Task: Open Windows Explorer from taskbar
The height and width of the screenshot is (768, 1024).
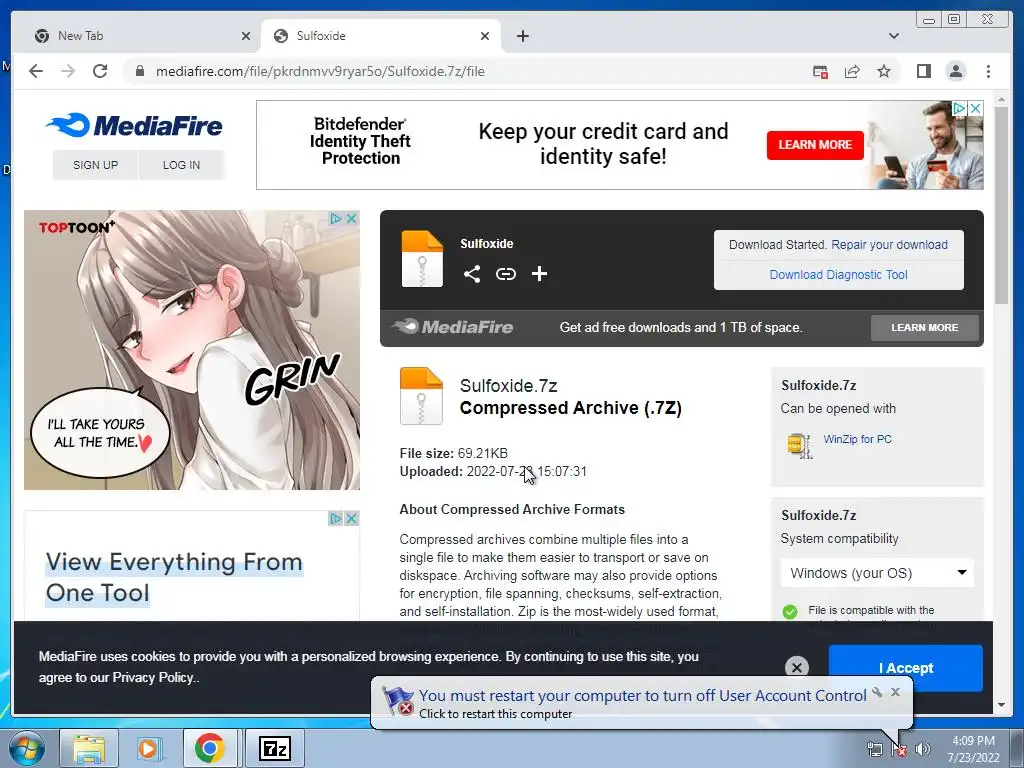Action: click(x=89, y=748)
